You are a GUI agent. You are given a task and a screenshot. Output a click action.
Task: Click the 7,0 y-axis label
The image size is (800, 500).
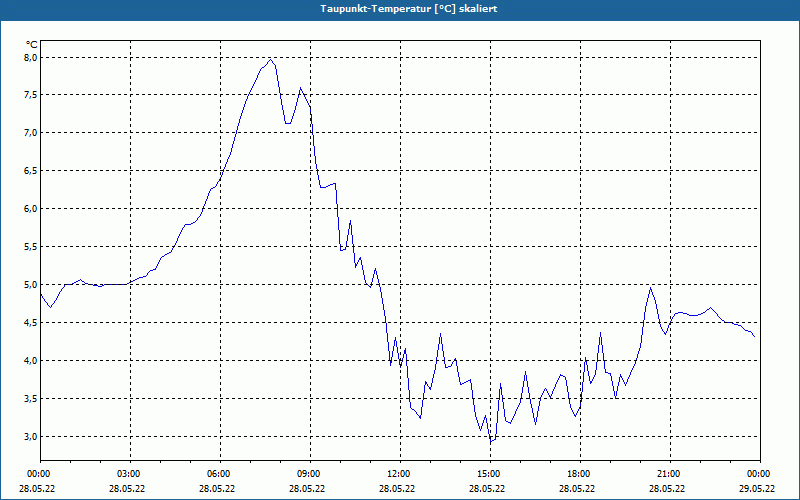point(31,133)
